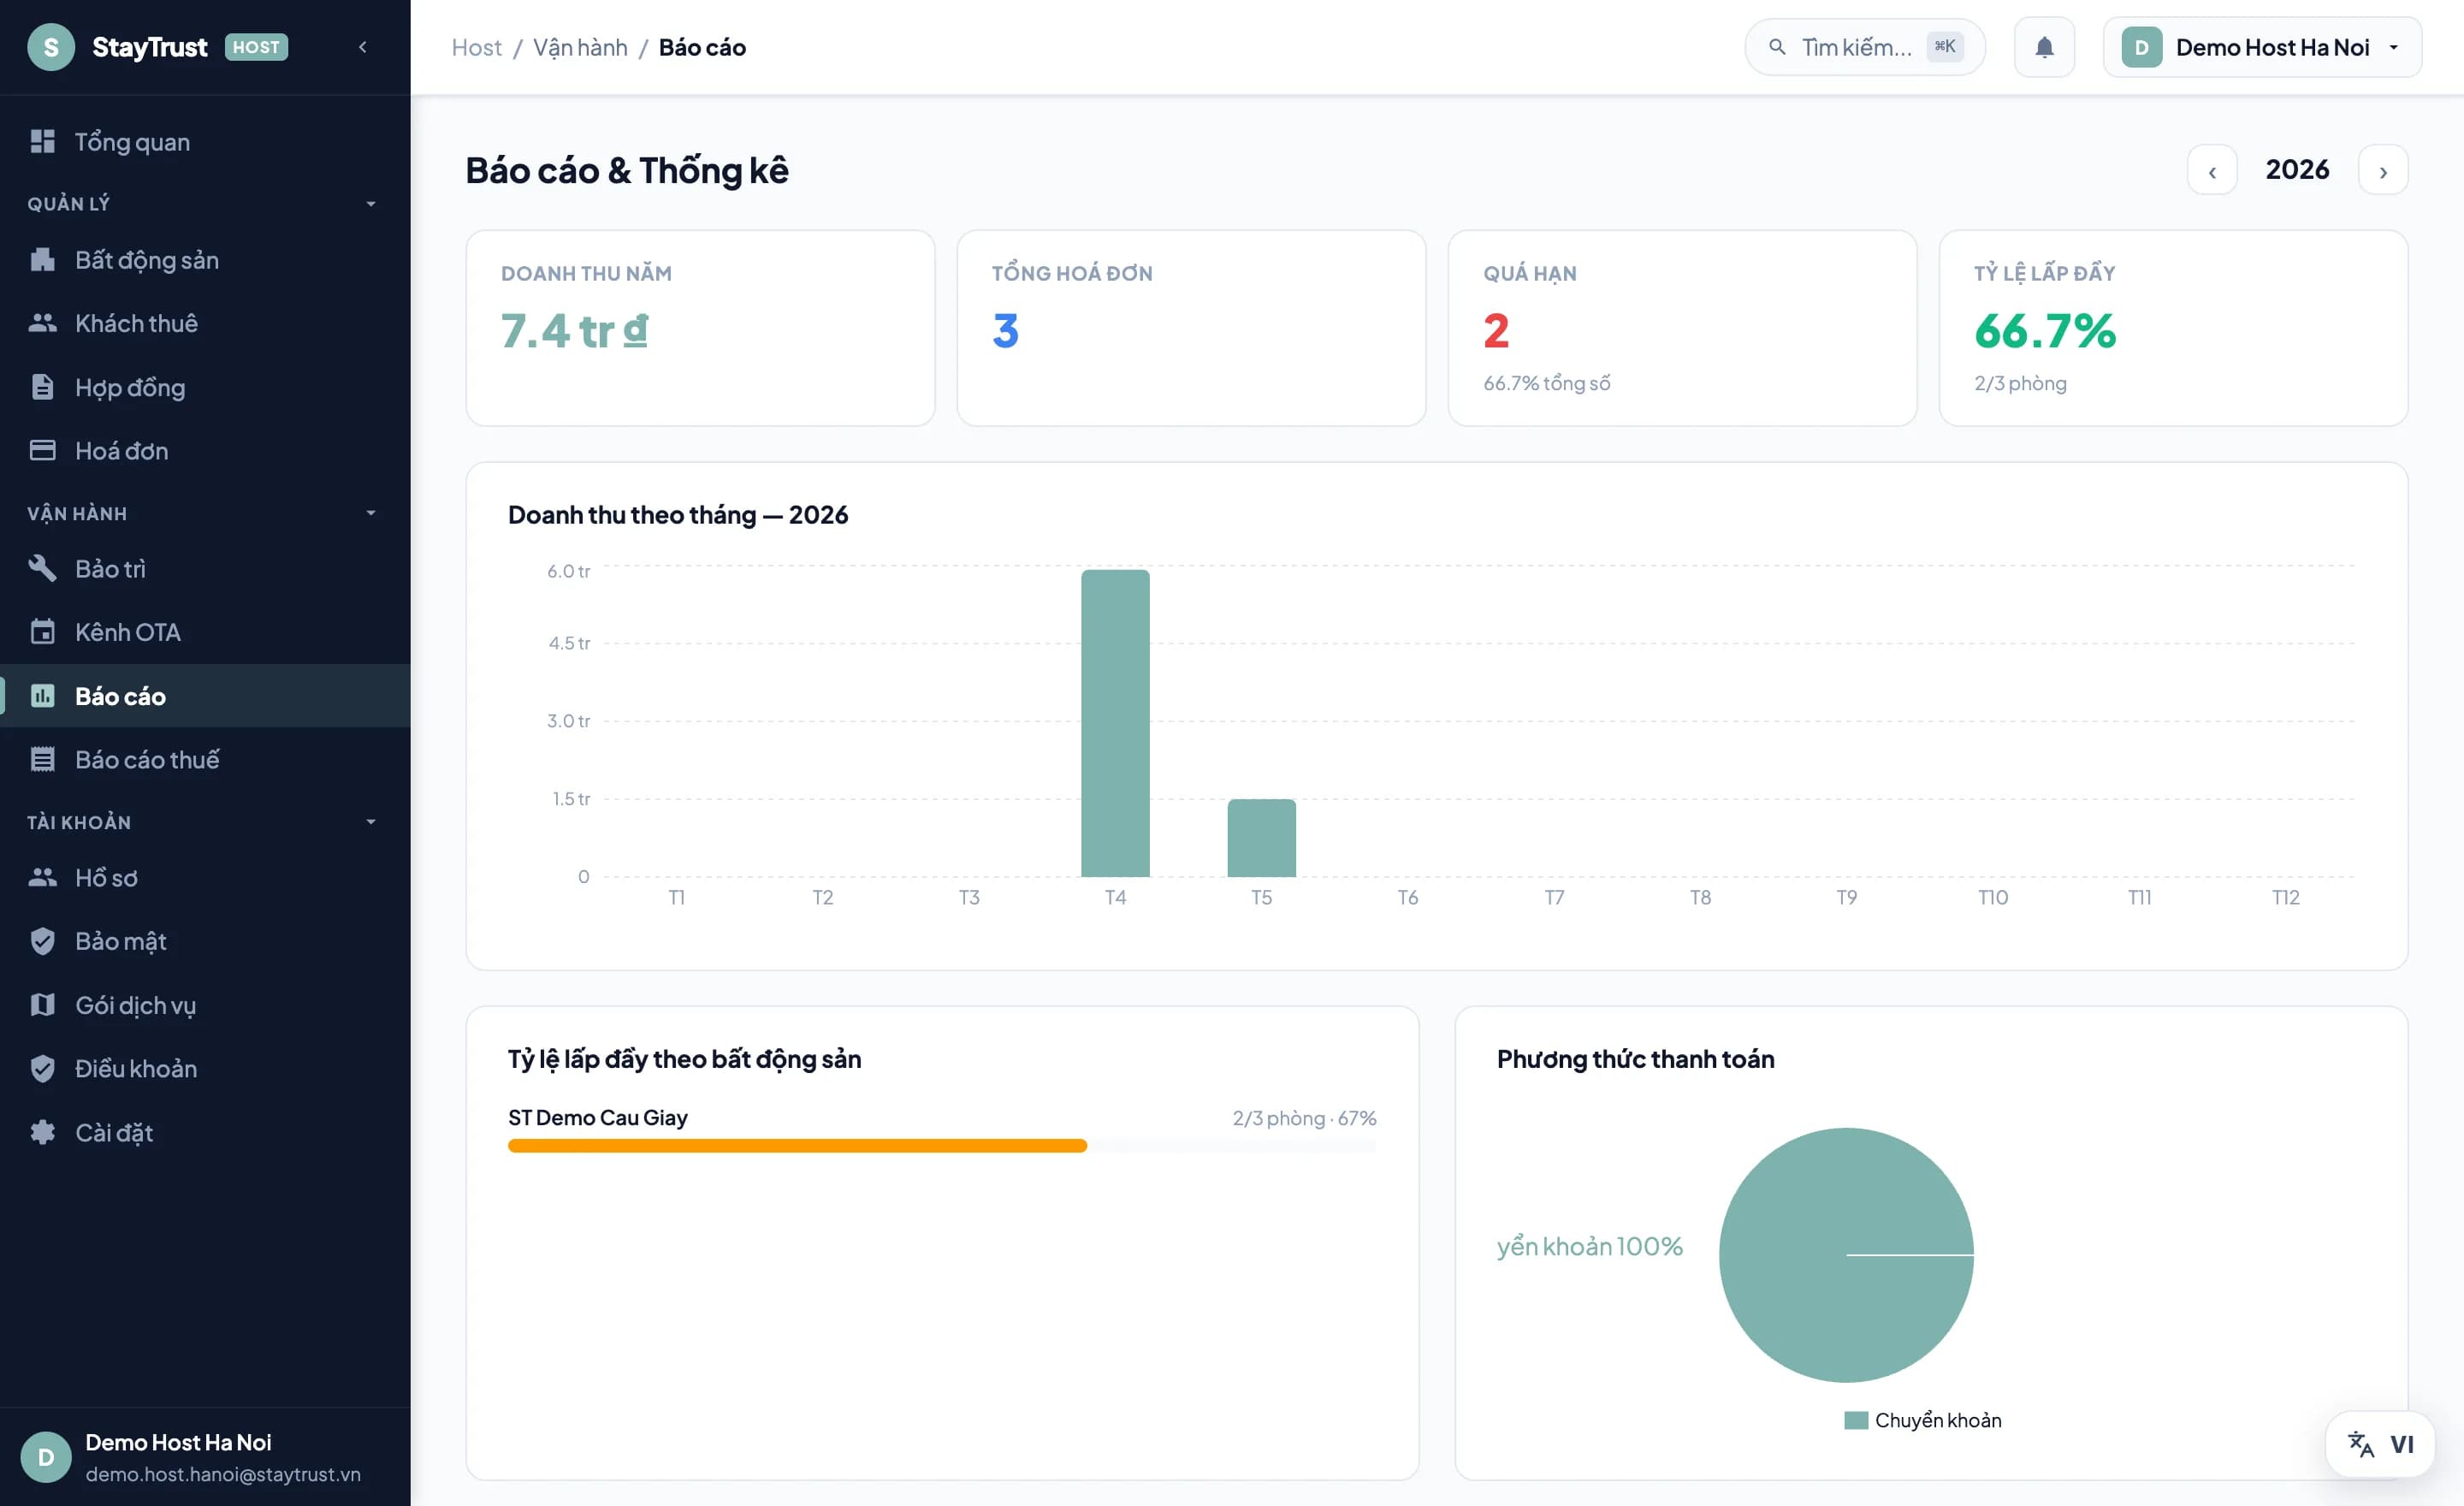Screen dimensions: 2464x1506
Task: Click the T4 revenue bar
Action: (1115, 723)
